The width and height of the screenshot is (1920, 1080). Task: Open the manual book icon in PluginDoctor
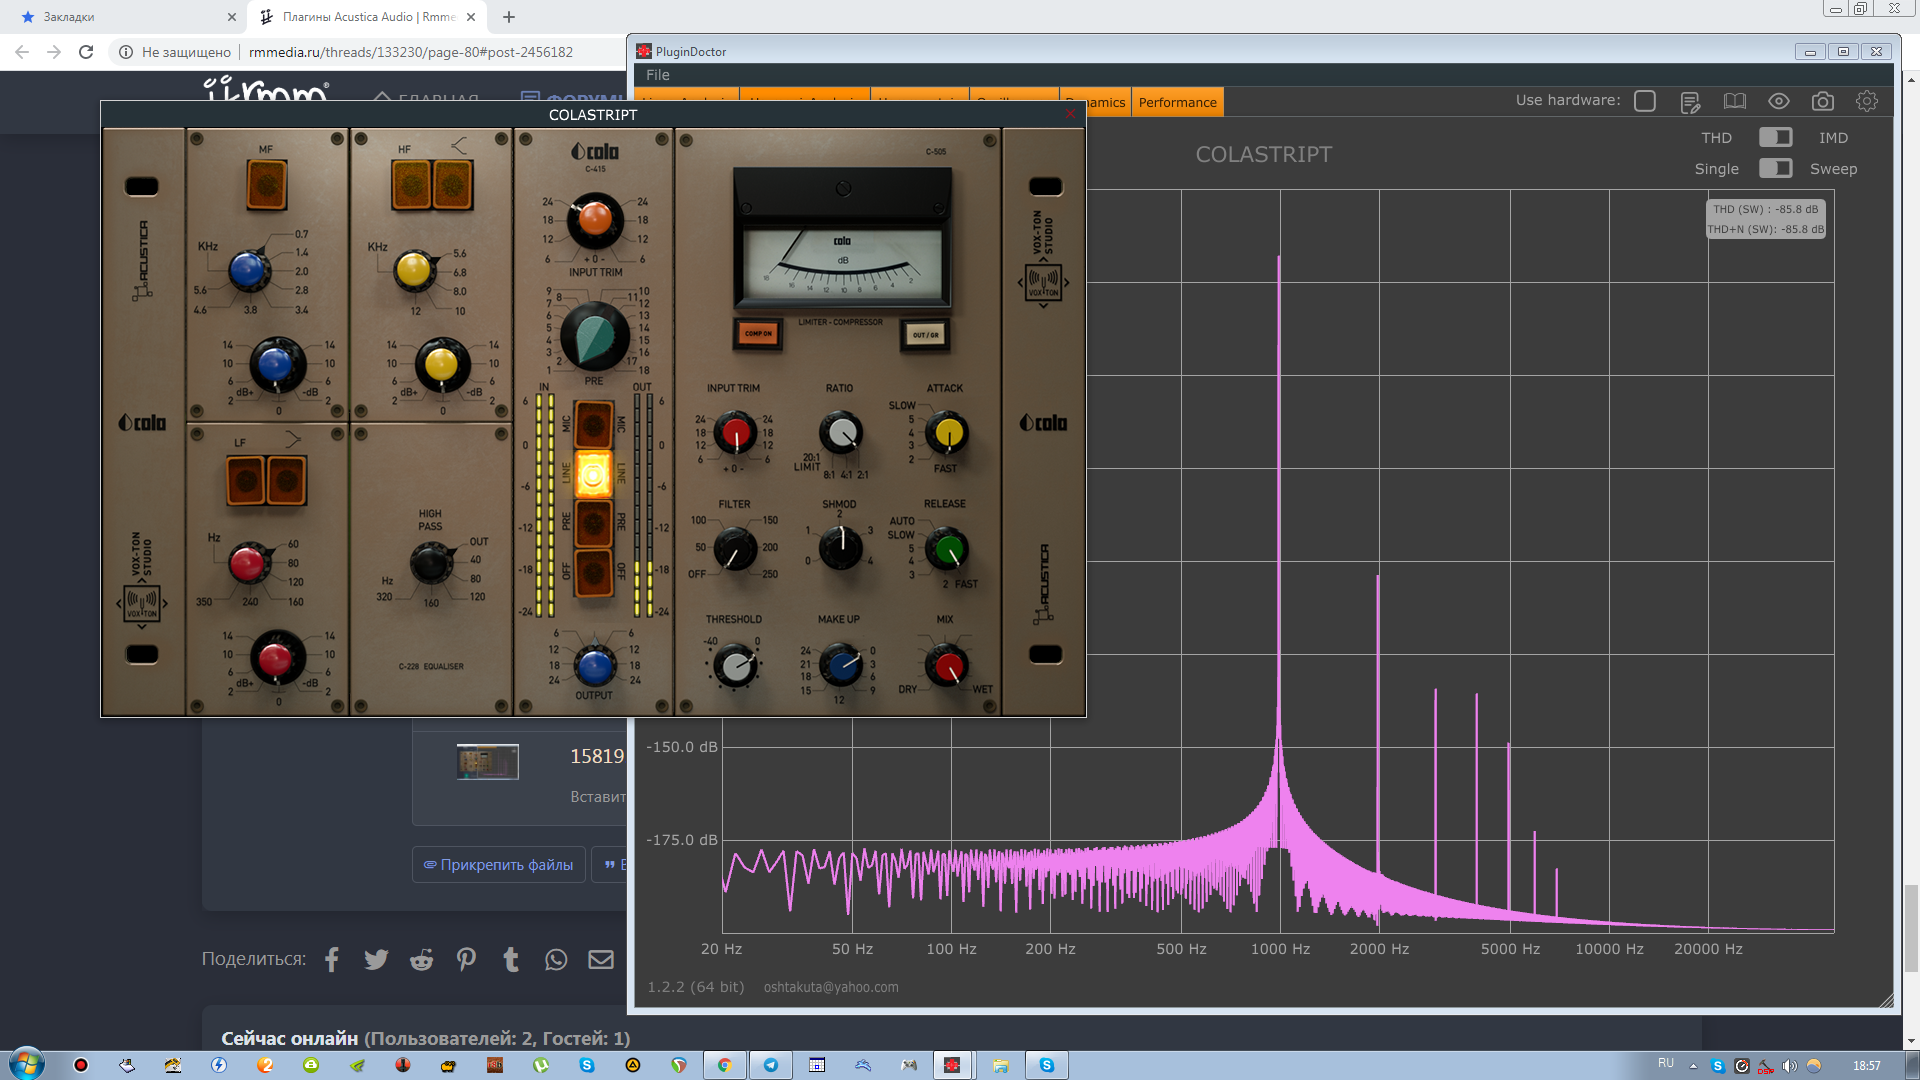coord(1735,101)
